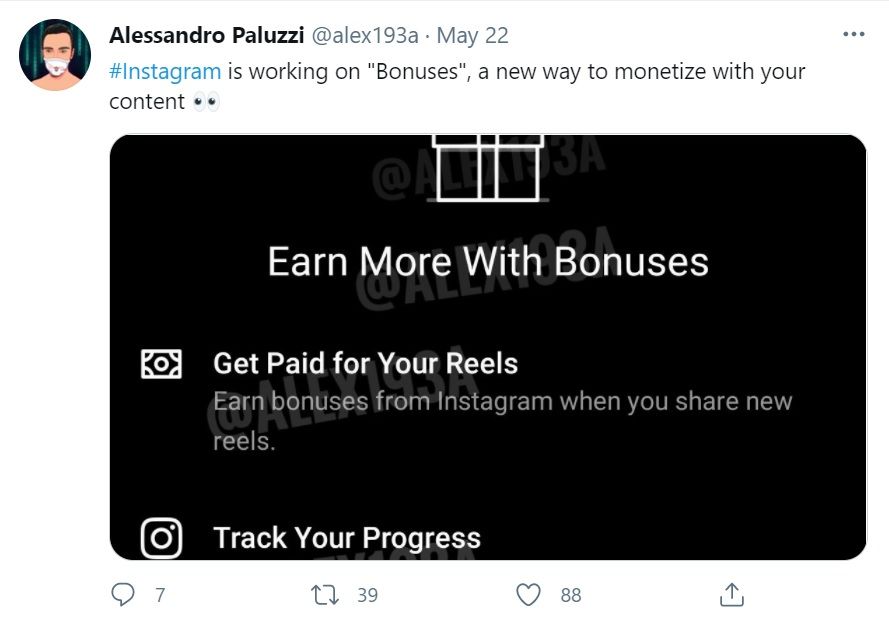Click the "Get Paid for Your Reels" title
The width and height of the screenshot is (889, 637).
pos(365,363)
